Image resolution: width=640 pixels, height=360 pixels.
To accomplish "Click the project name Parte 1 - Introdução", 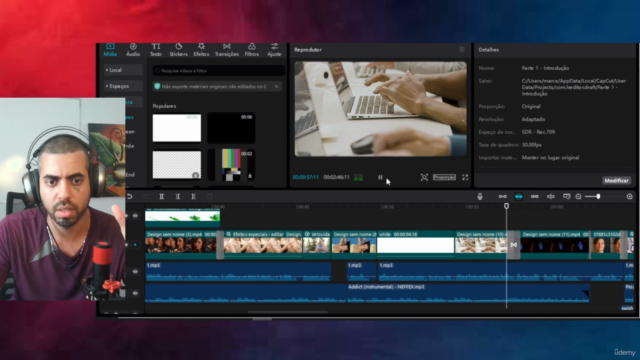I will click(x=545, y=68).
